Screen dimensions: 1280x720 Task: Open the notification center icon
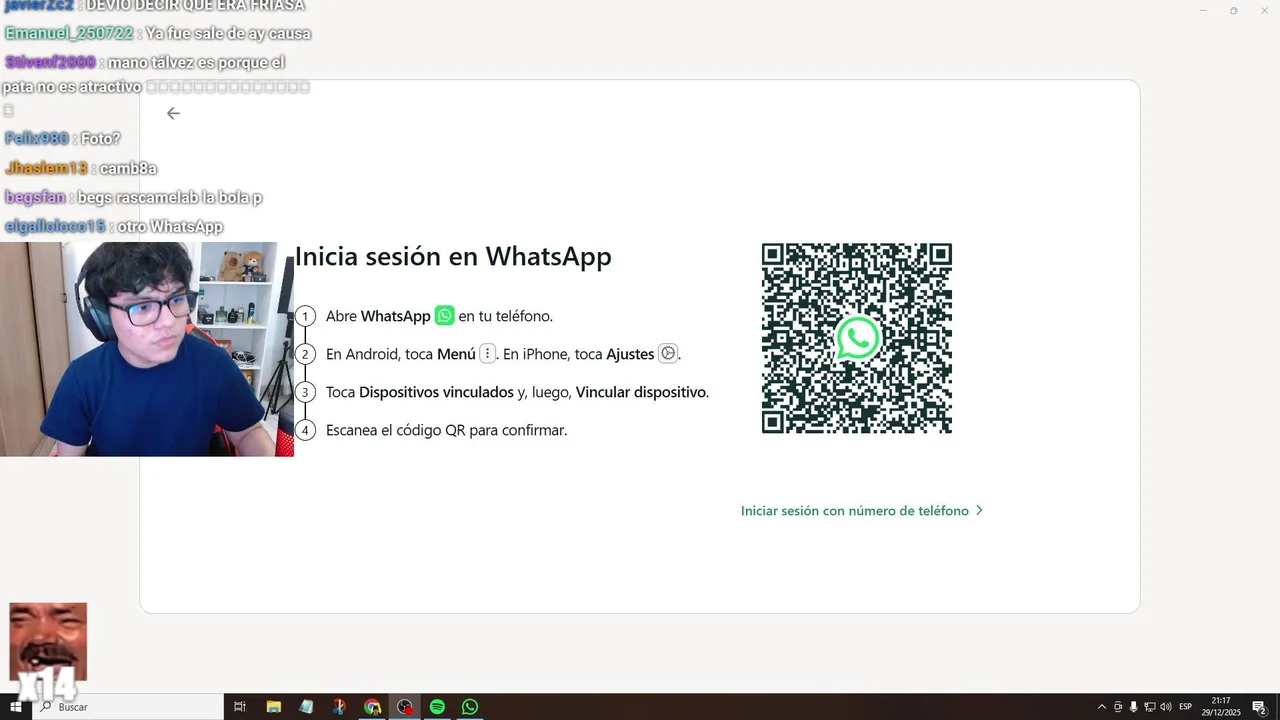[1259, 707]
